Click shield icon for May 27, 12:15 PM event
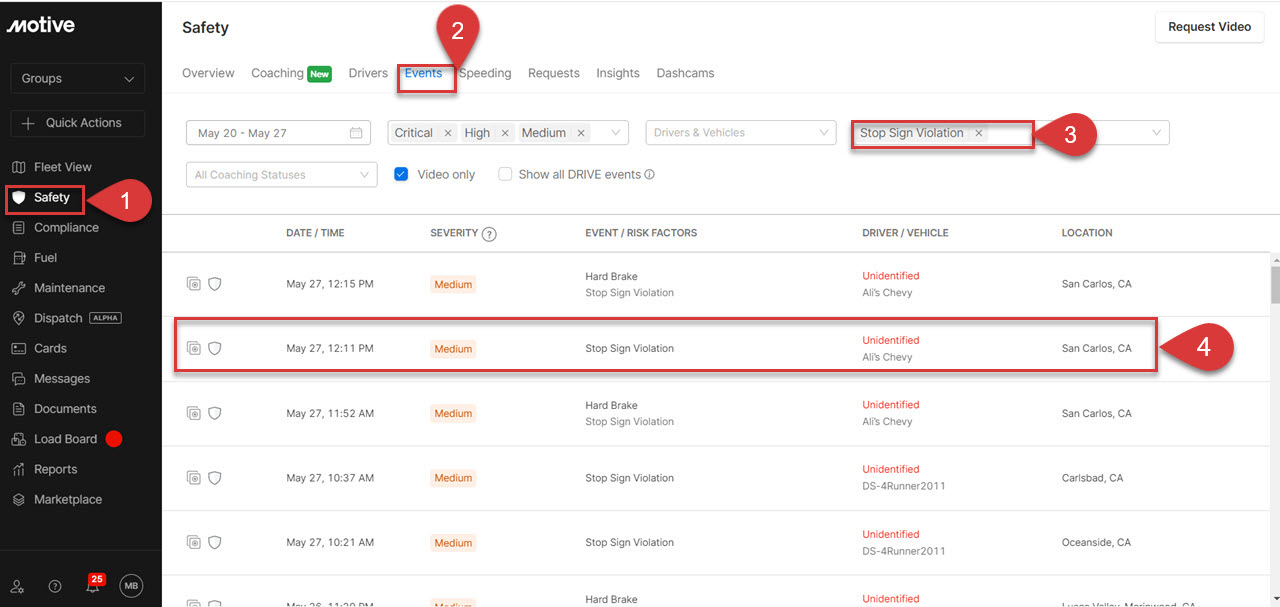1280x607 pixels. click(214, 284)
